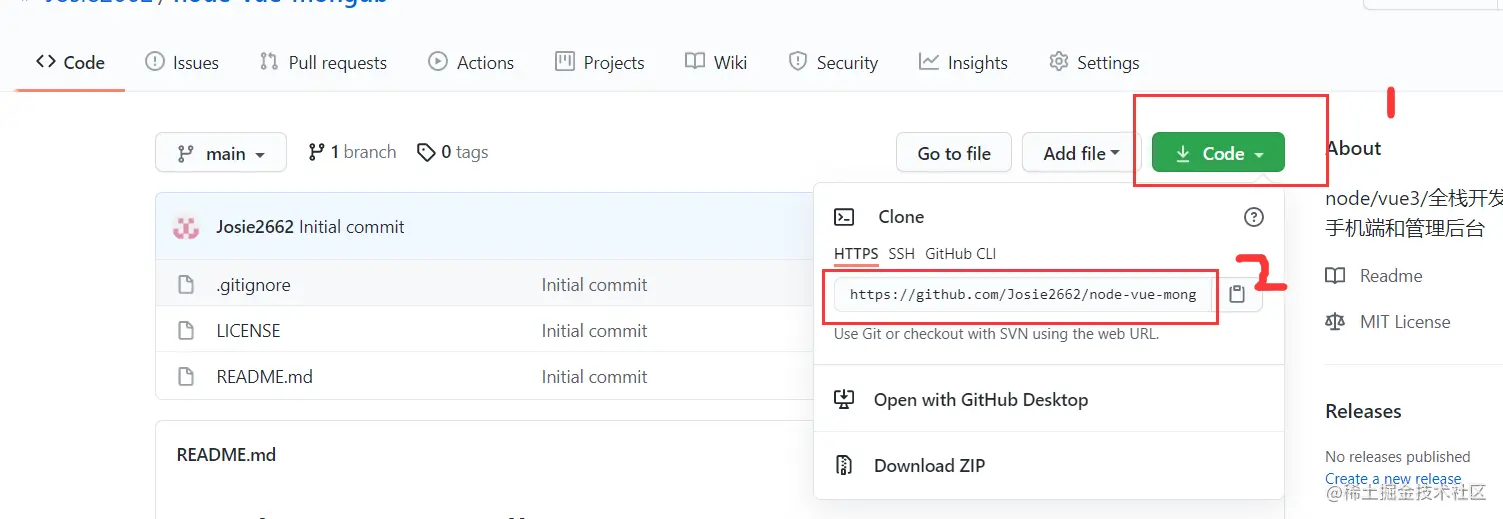1503x519 pixels.
Task: Open the Wiki tab
Action: pos(716,62)
